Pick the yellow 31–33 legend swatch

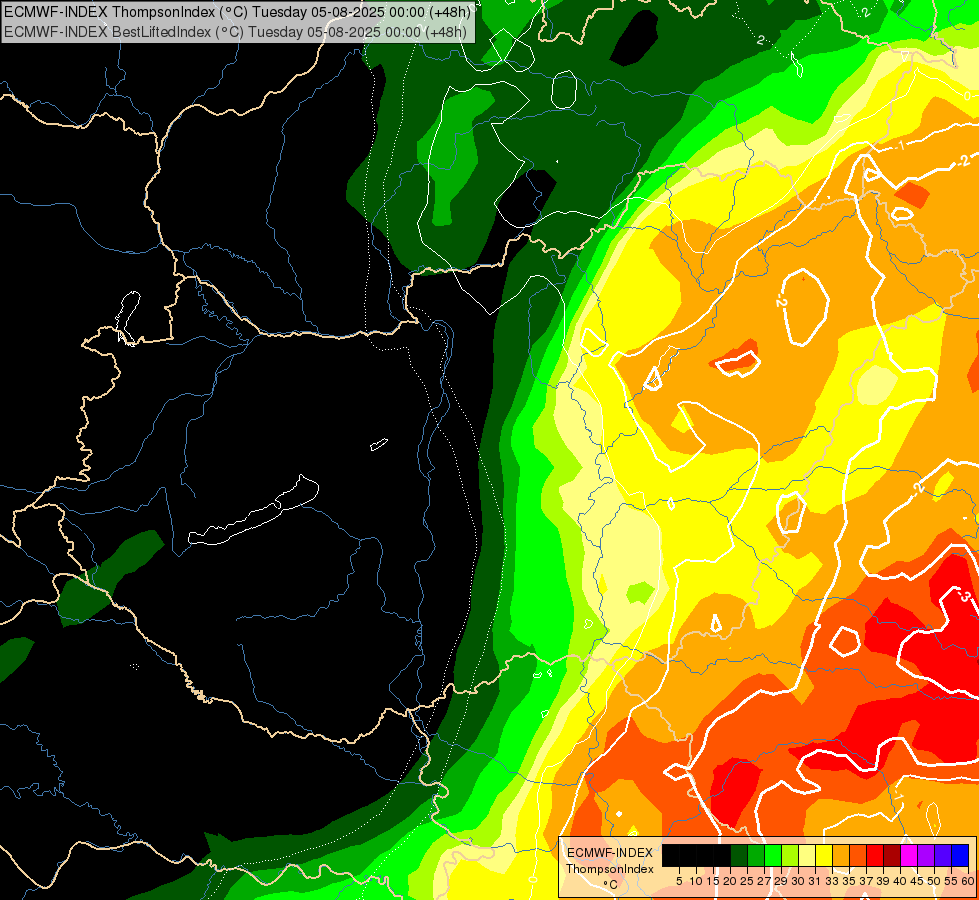point(824,855)
